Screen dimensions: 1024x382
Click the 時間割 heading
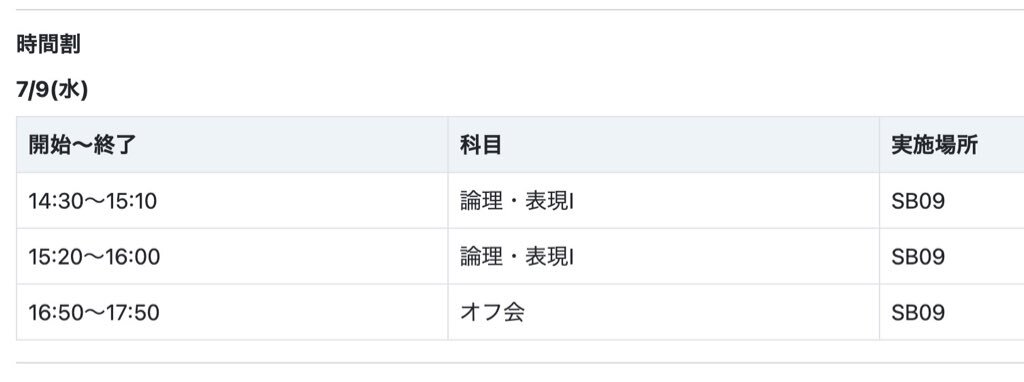pyautogui.click(x=48, y=44)
